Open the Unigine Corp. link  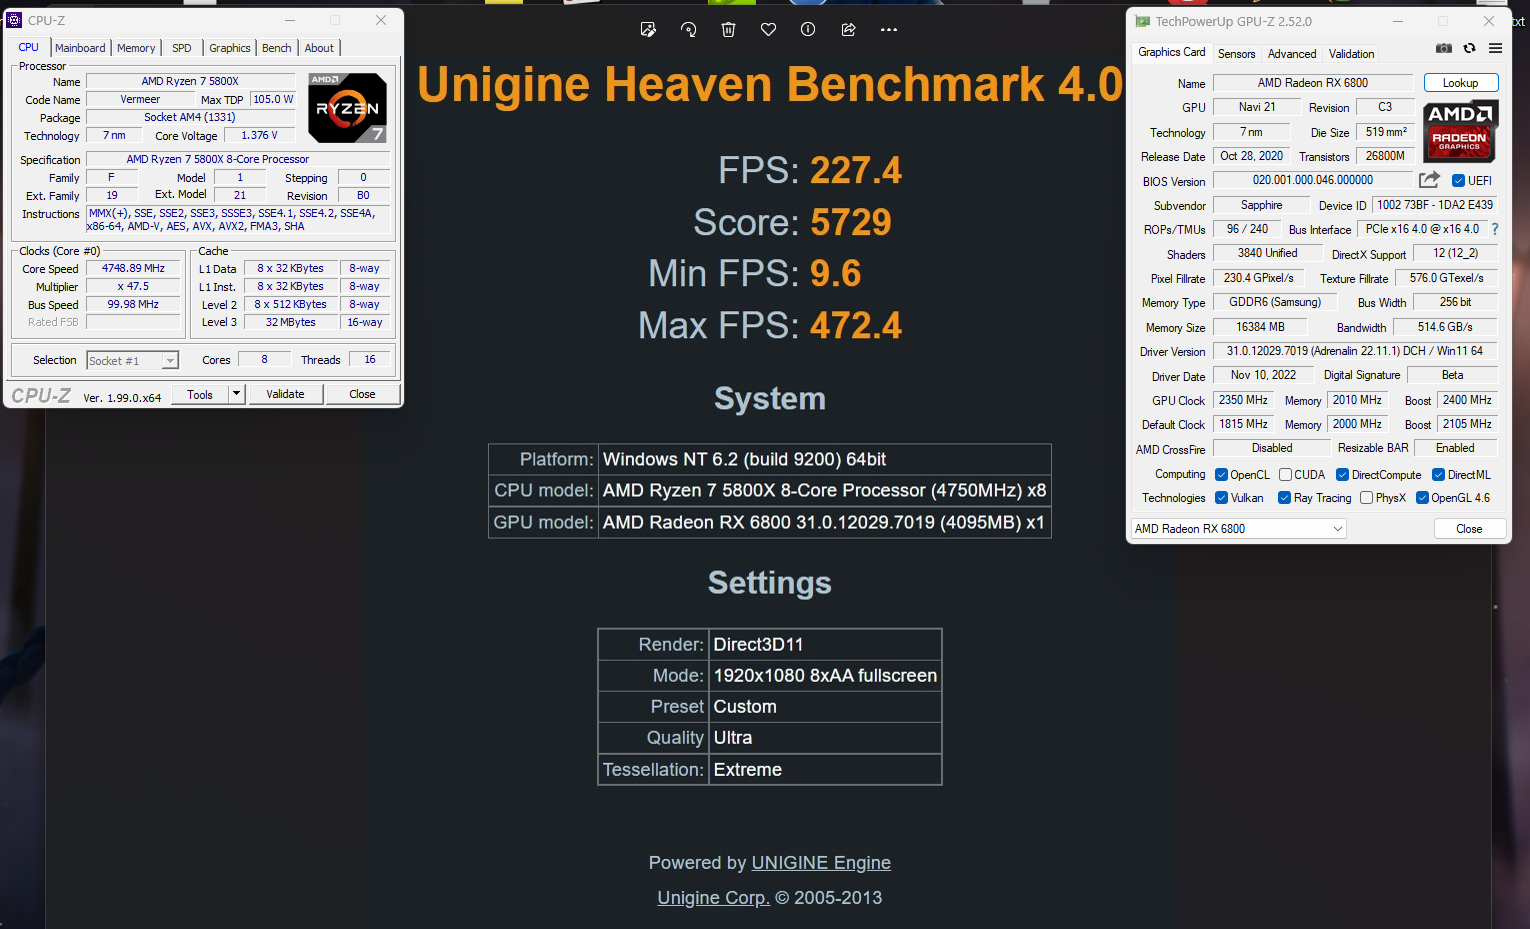click(713, 898)
